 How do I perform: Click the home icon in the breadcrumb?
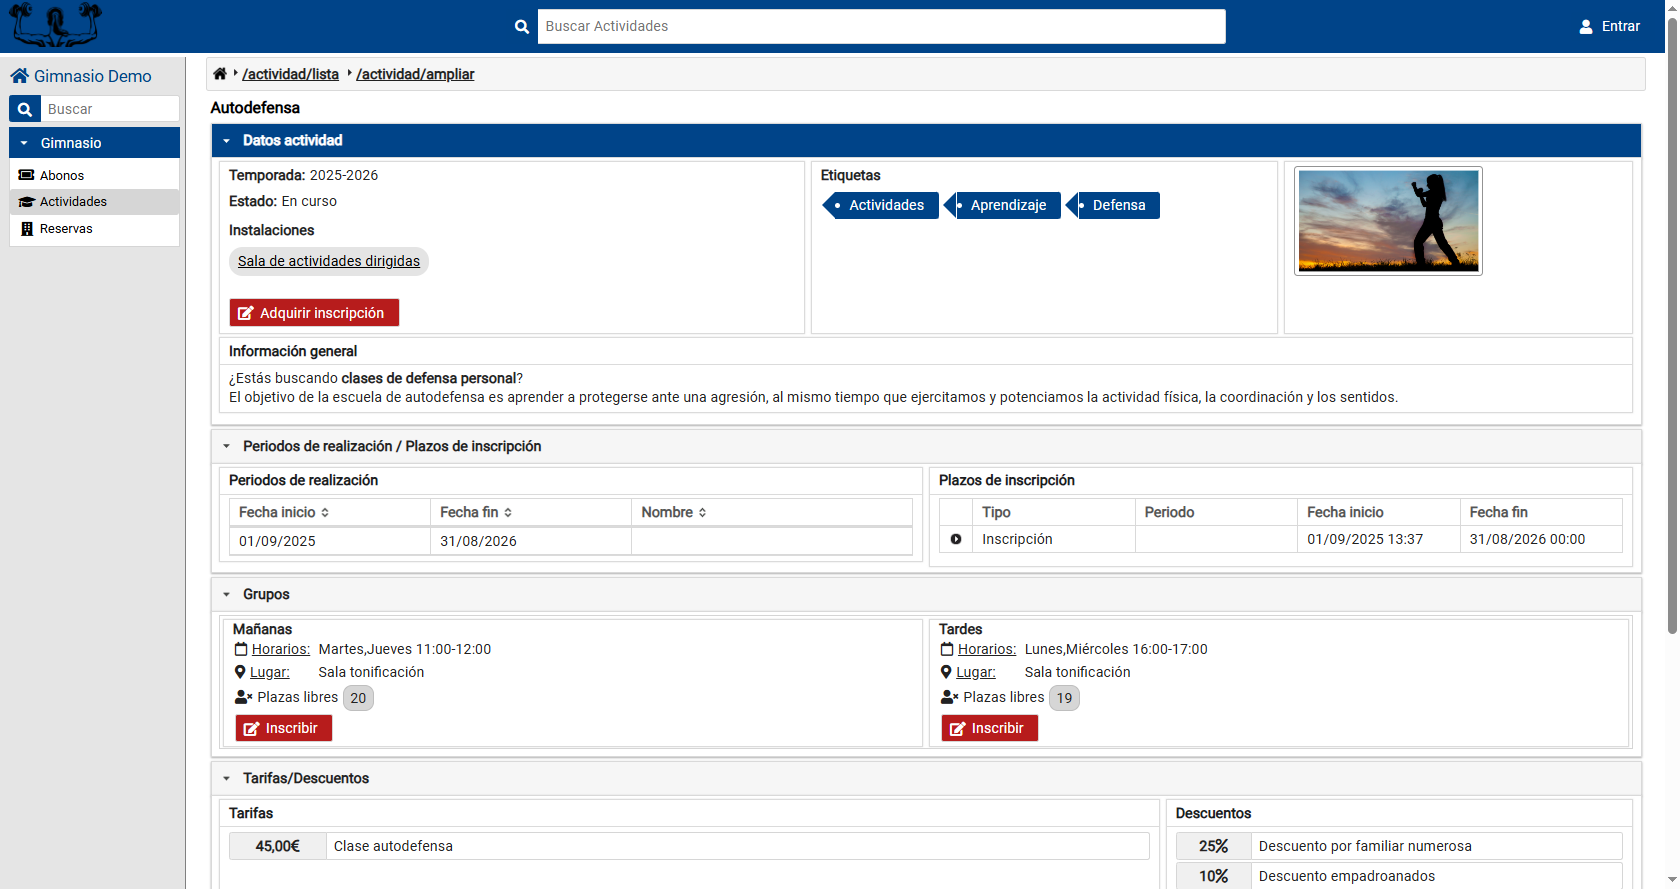pos(220,74)
